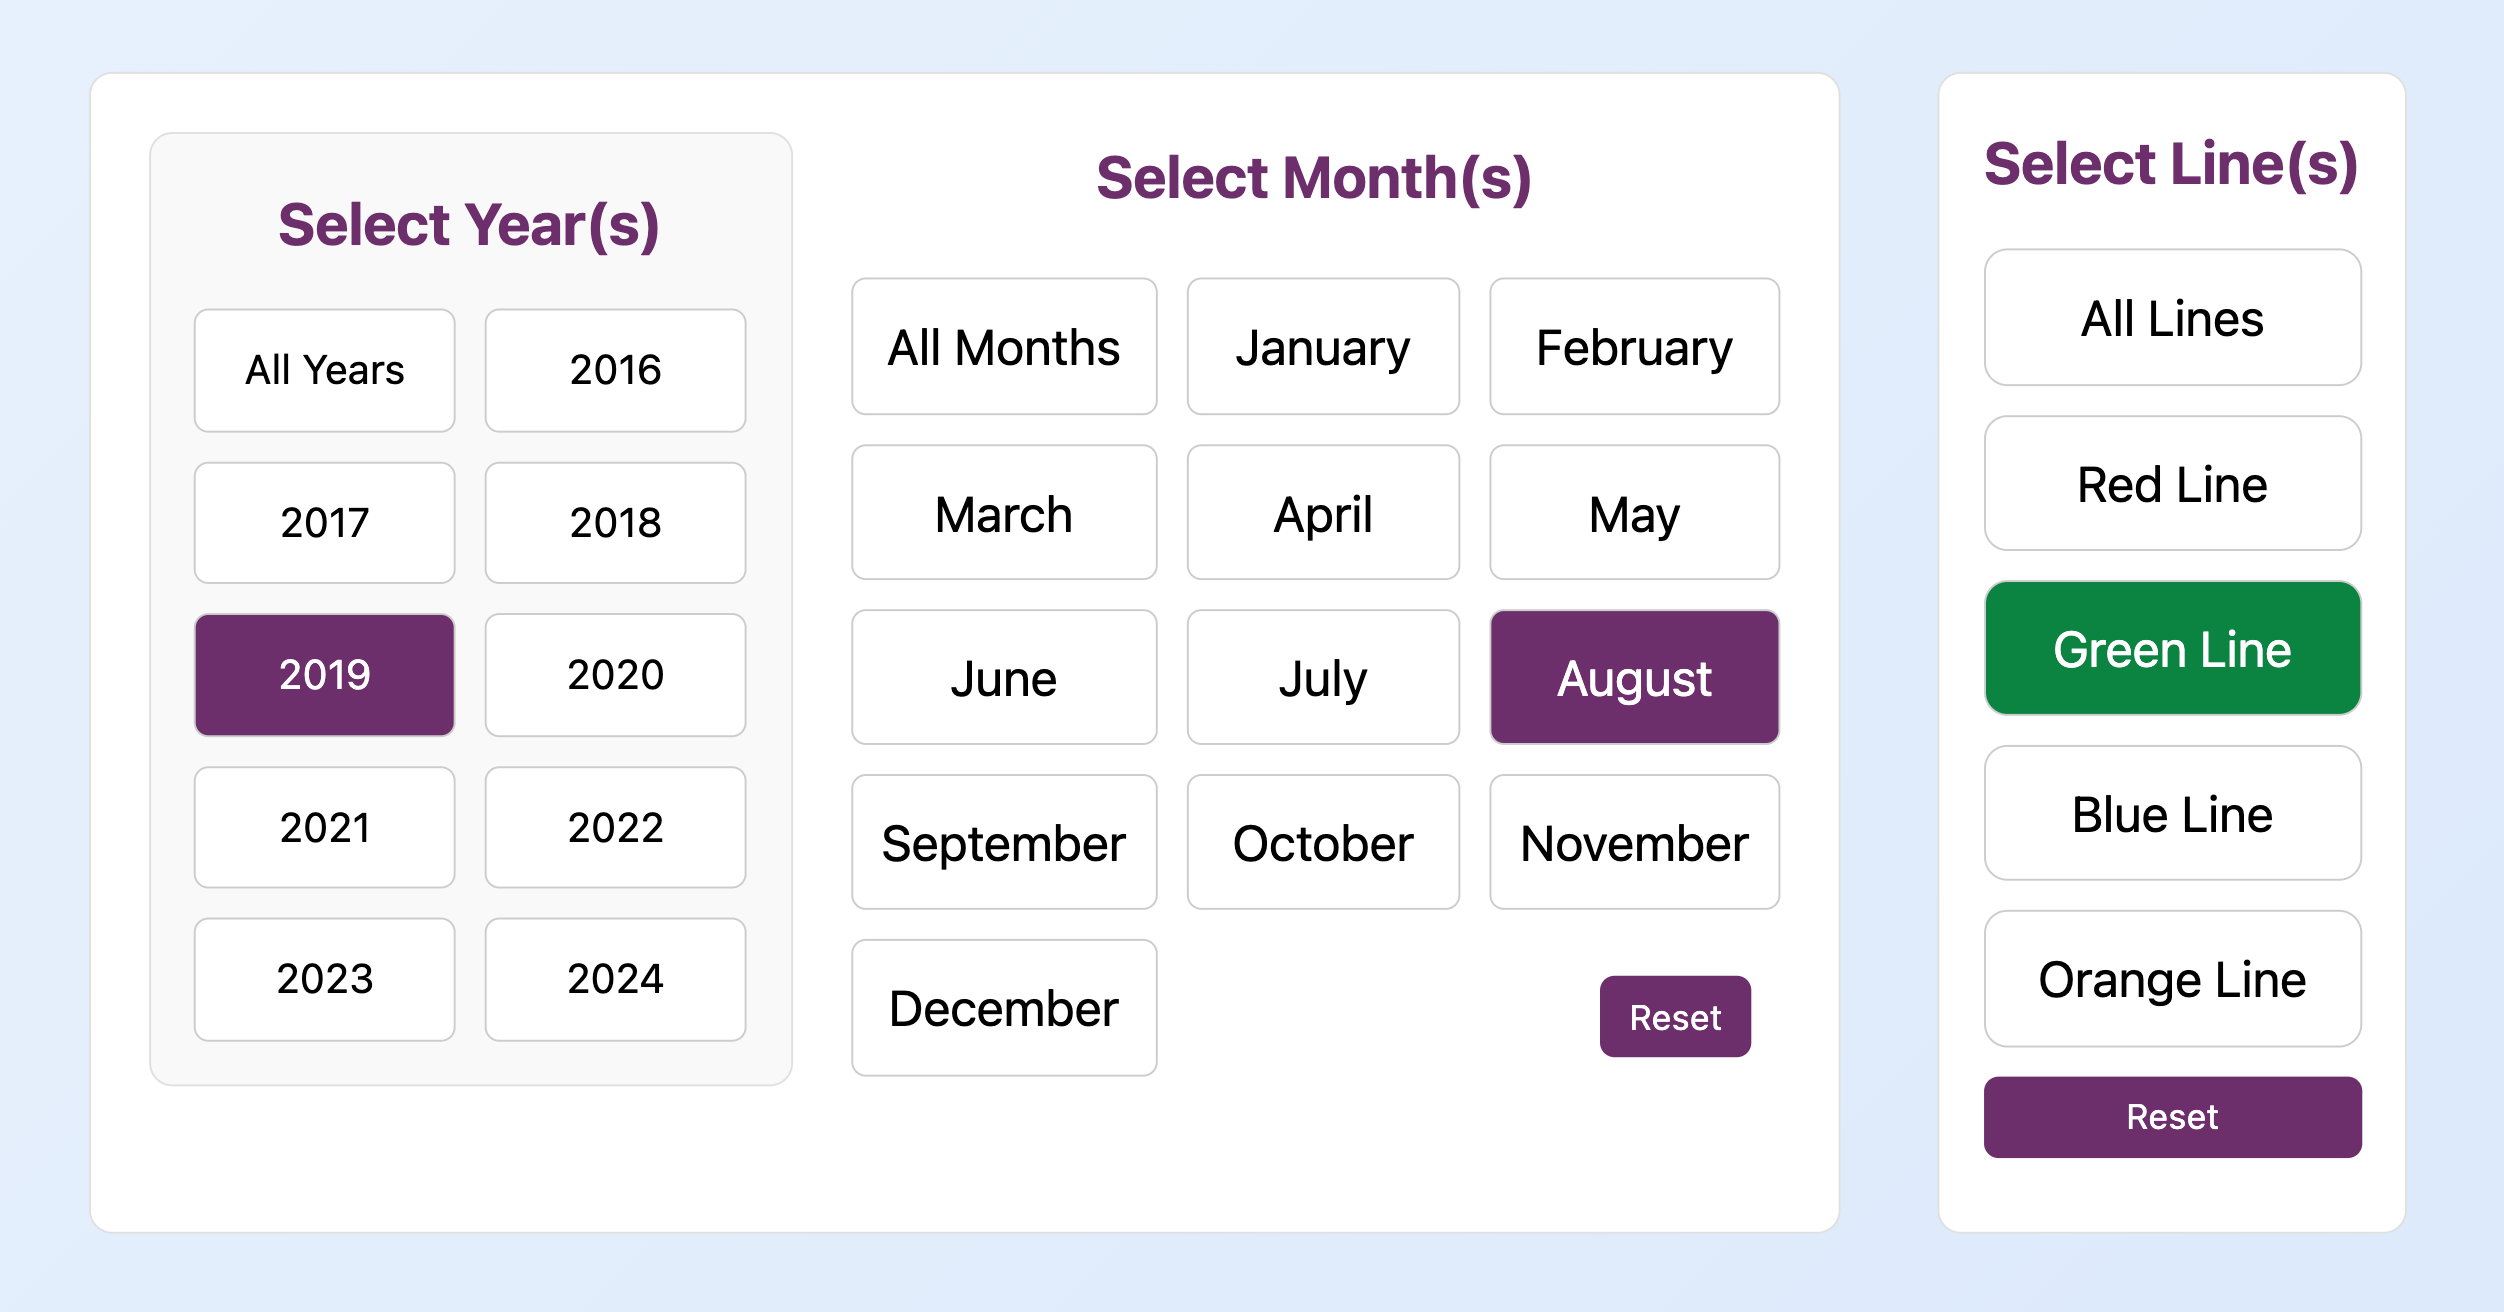The width and height of the screenshot is (2504, 1312).
Task: Select All Lines option
Action: (2172, 318)
